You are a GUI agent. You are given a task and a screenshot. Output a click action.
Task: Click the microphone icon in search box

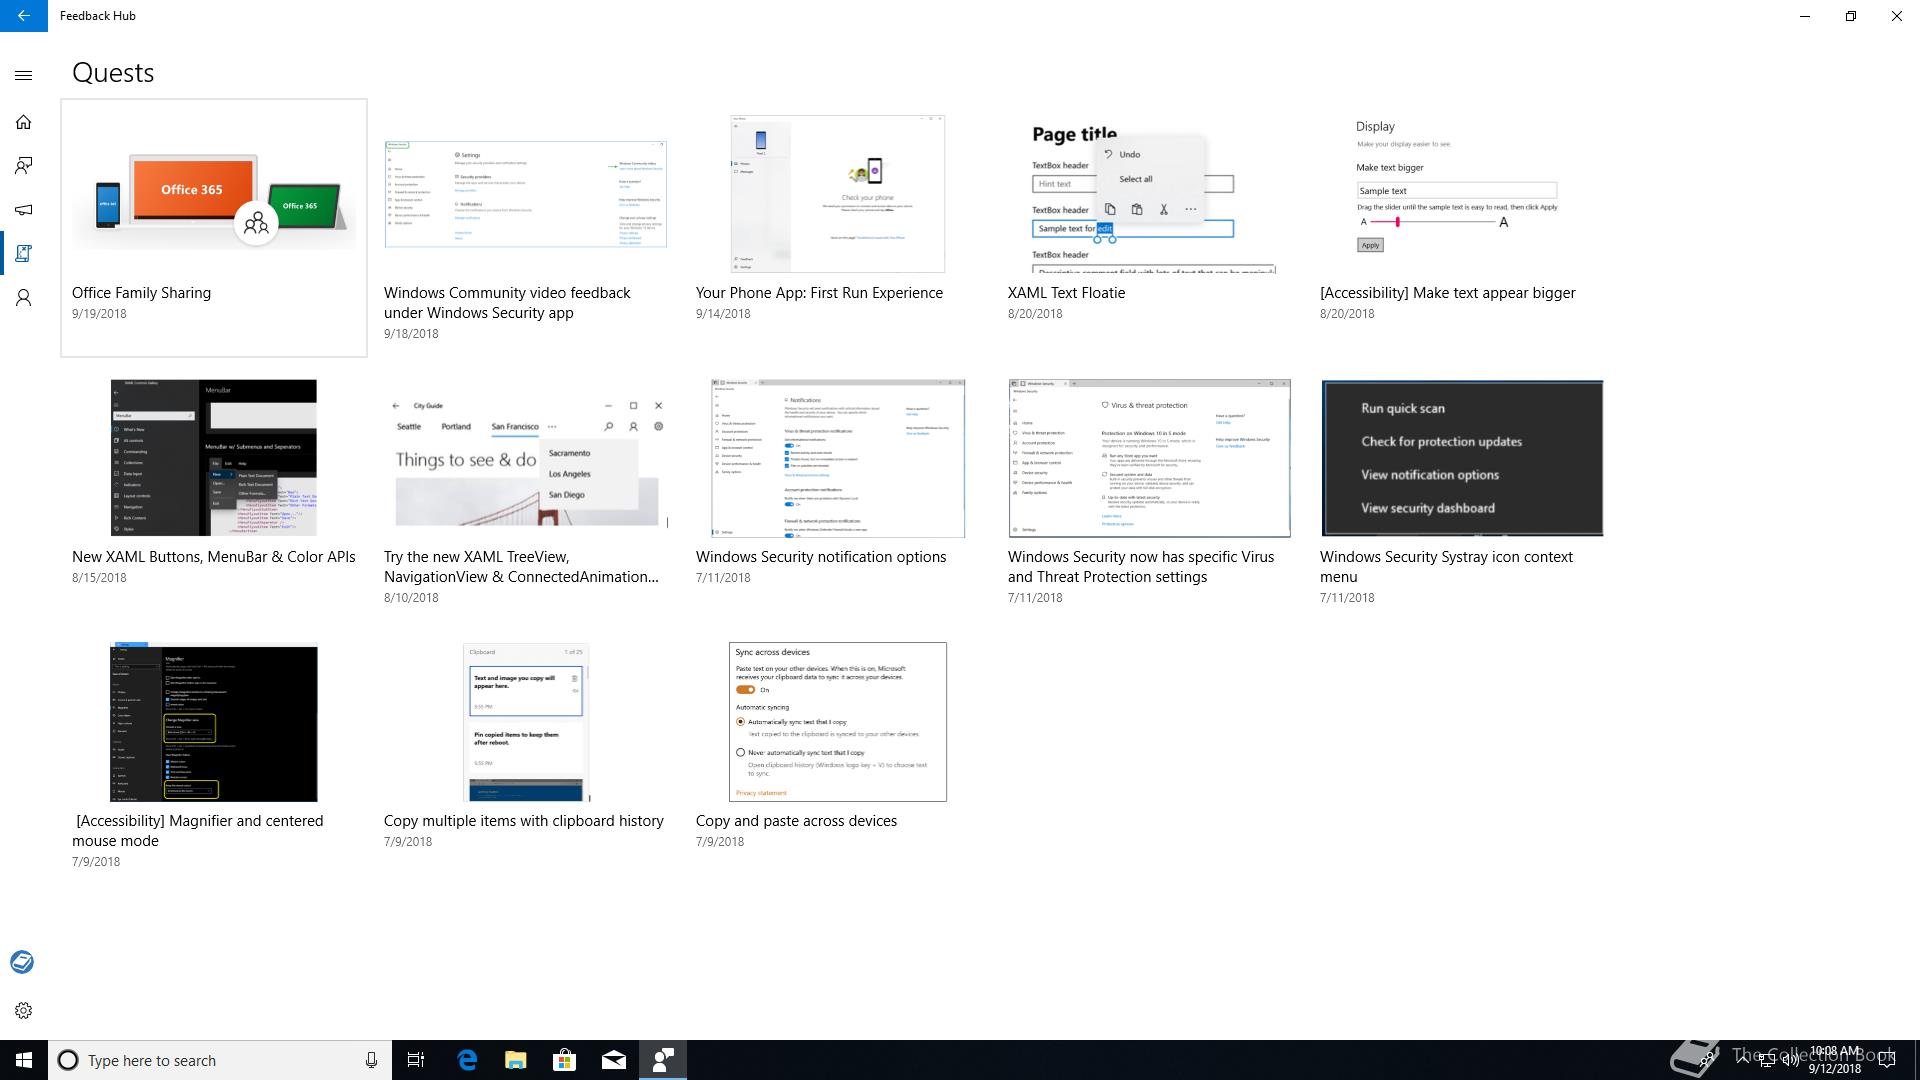pos(371,1060)
